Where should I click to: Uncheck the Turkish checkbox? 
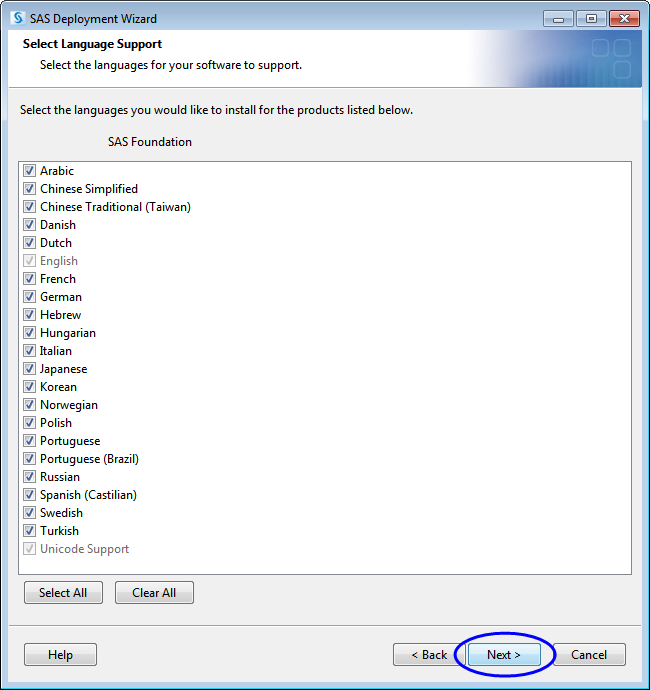pyautogui.click(x=29, y=531)
